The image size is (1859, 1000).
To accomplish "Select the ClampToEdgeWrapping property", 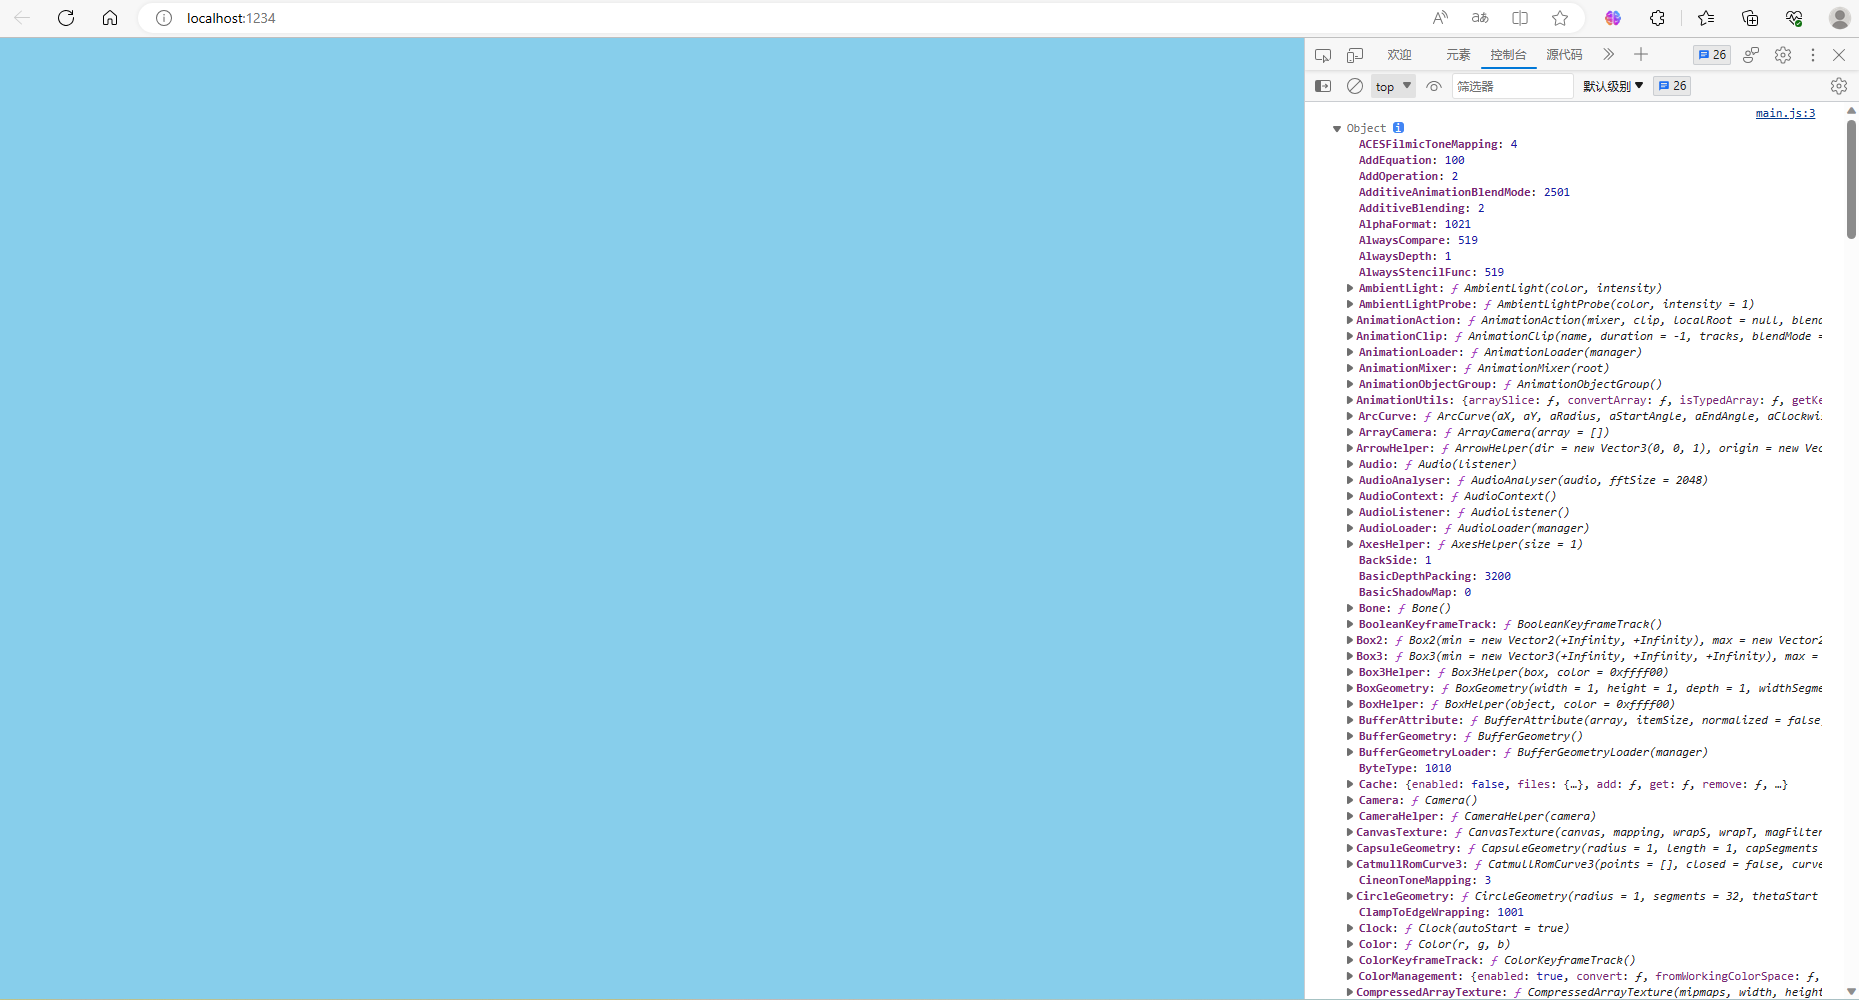I will click(1441, 912).
